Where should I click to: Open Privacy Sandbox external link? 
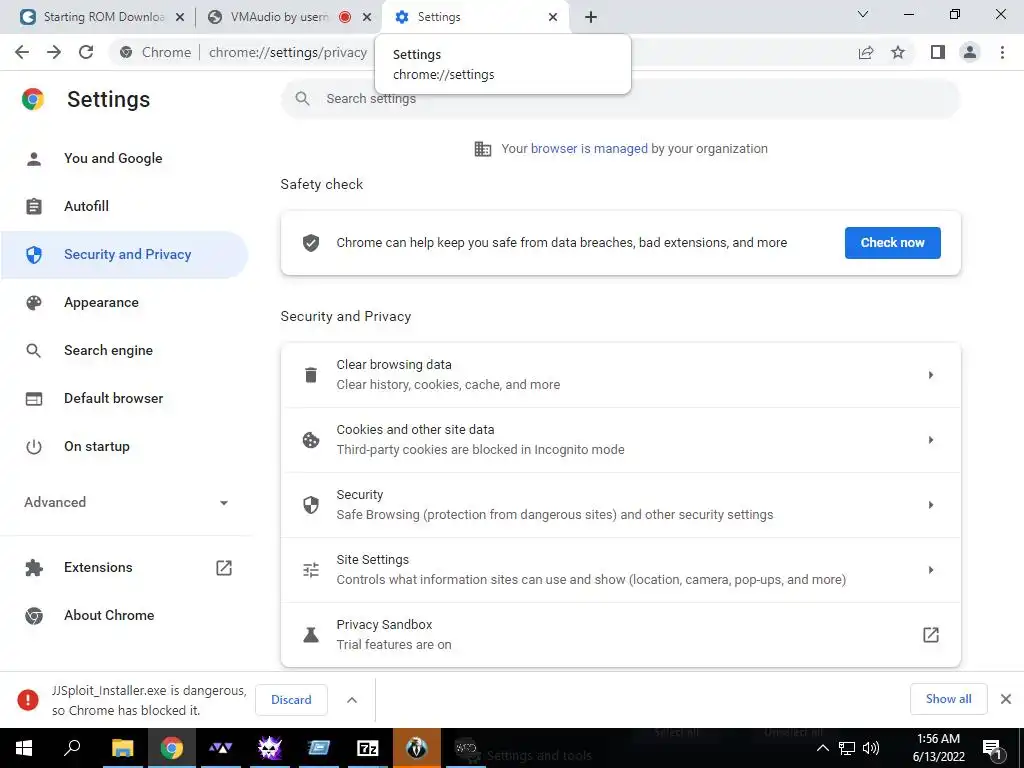[931, 635]
